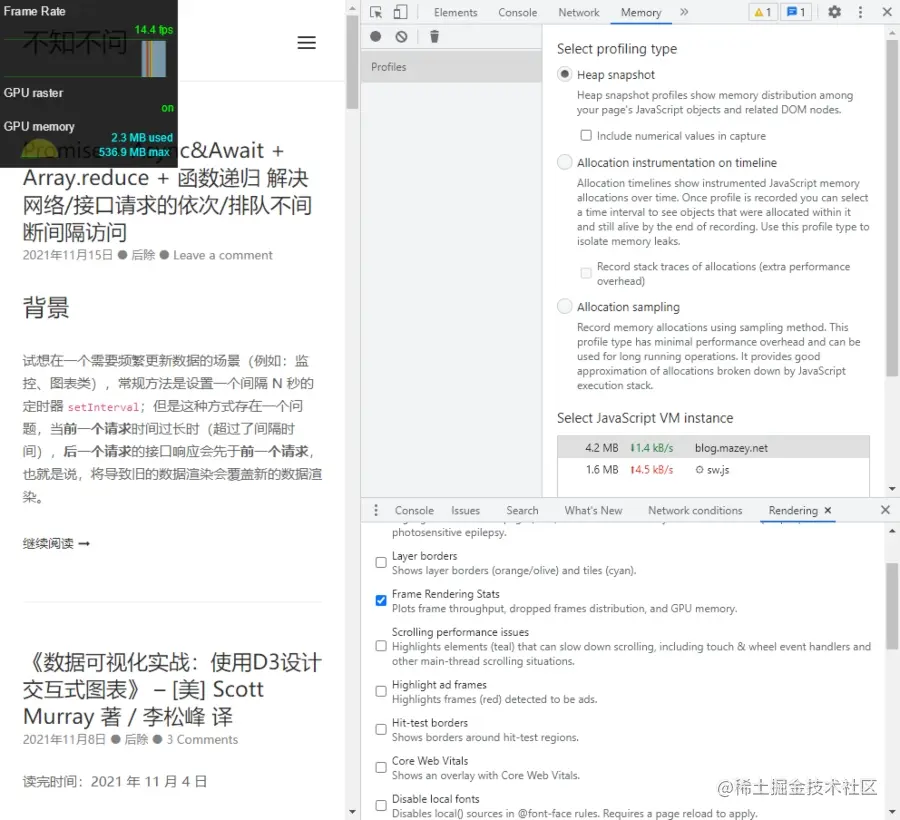Open the Issues drawer tab
Image resolution: width=900 pixels, height=820 pixels.
[x=465, y=510]
